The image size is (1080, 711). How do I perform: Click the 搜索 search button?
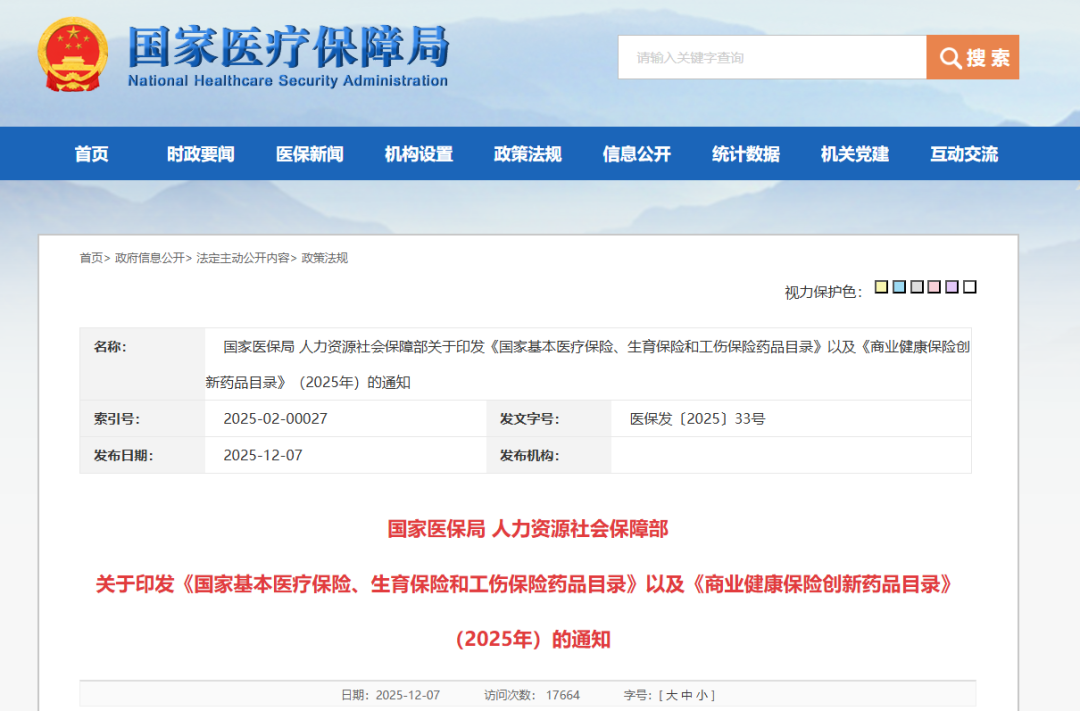pyautogui.click(x=973, y=57)
